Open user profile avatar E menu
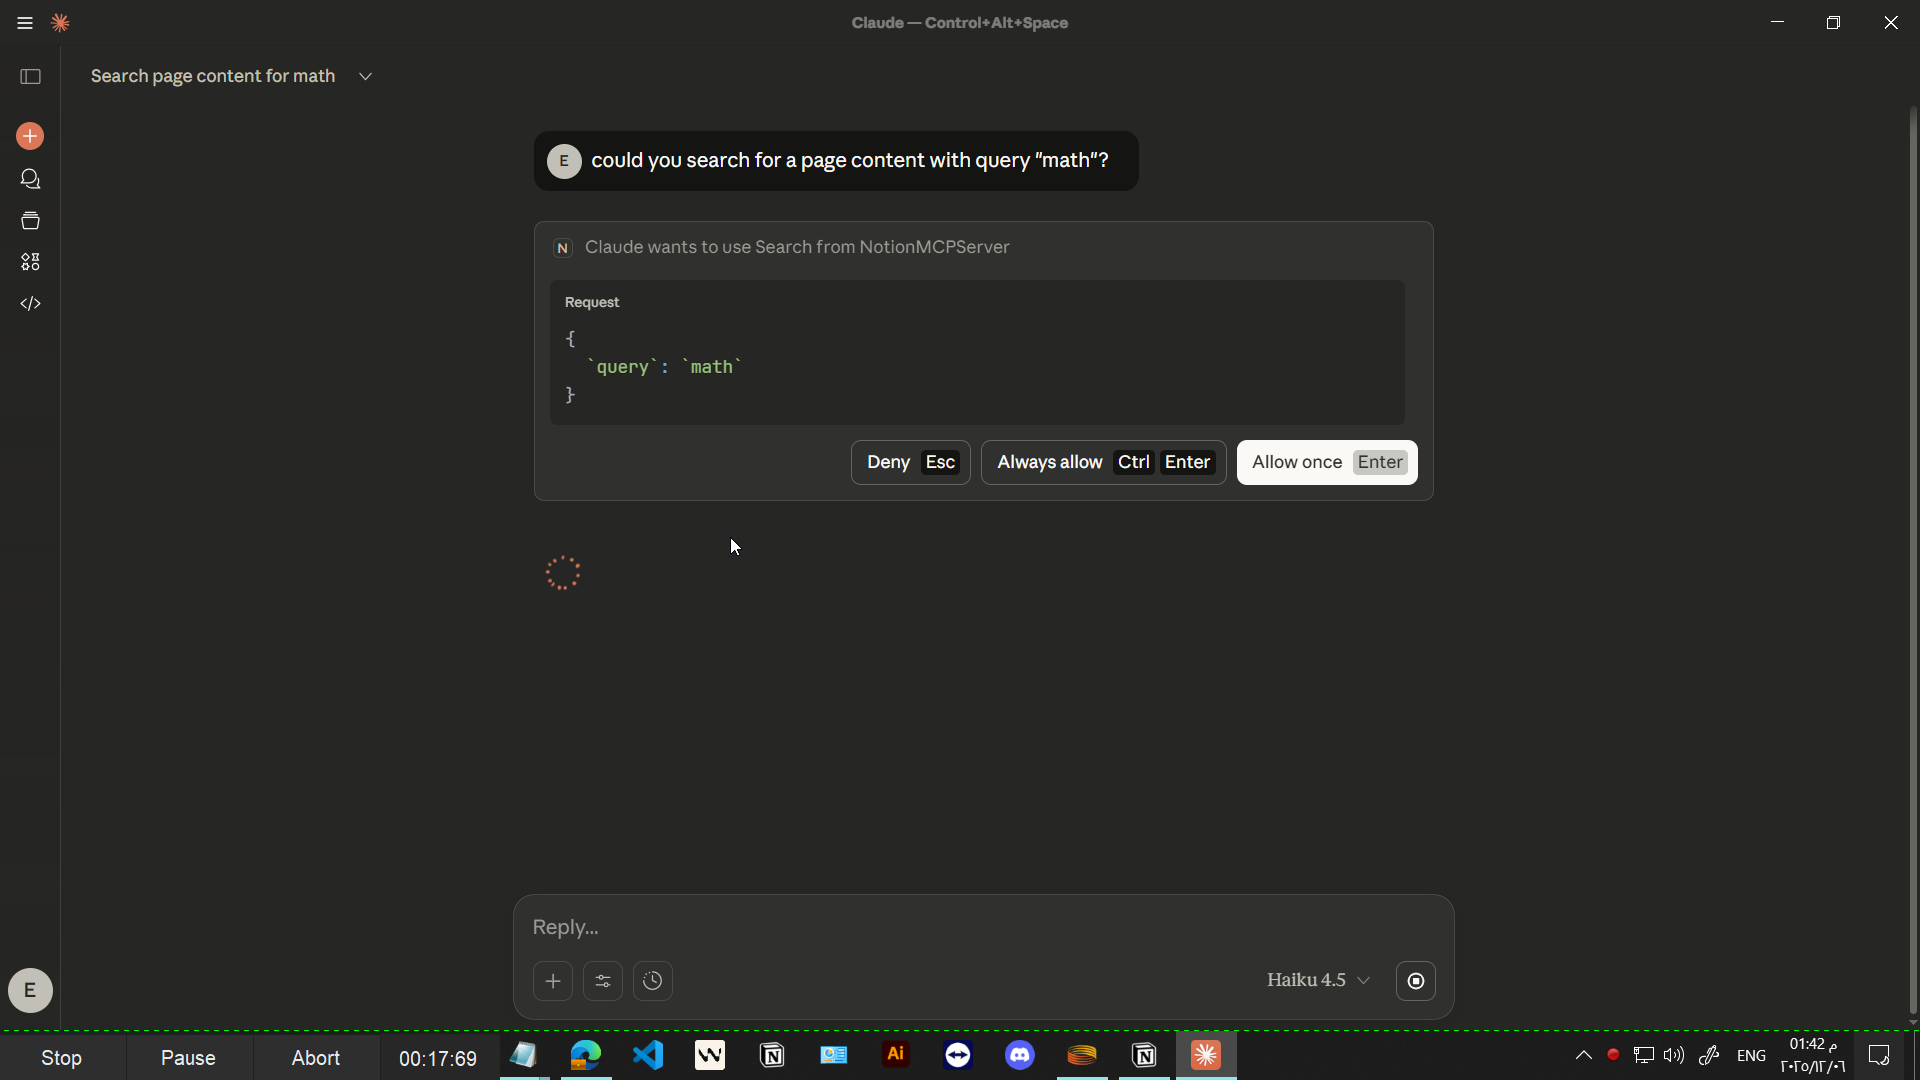1920x1080 pixels. tap(30, 990)
